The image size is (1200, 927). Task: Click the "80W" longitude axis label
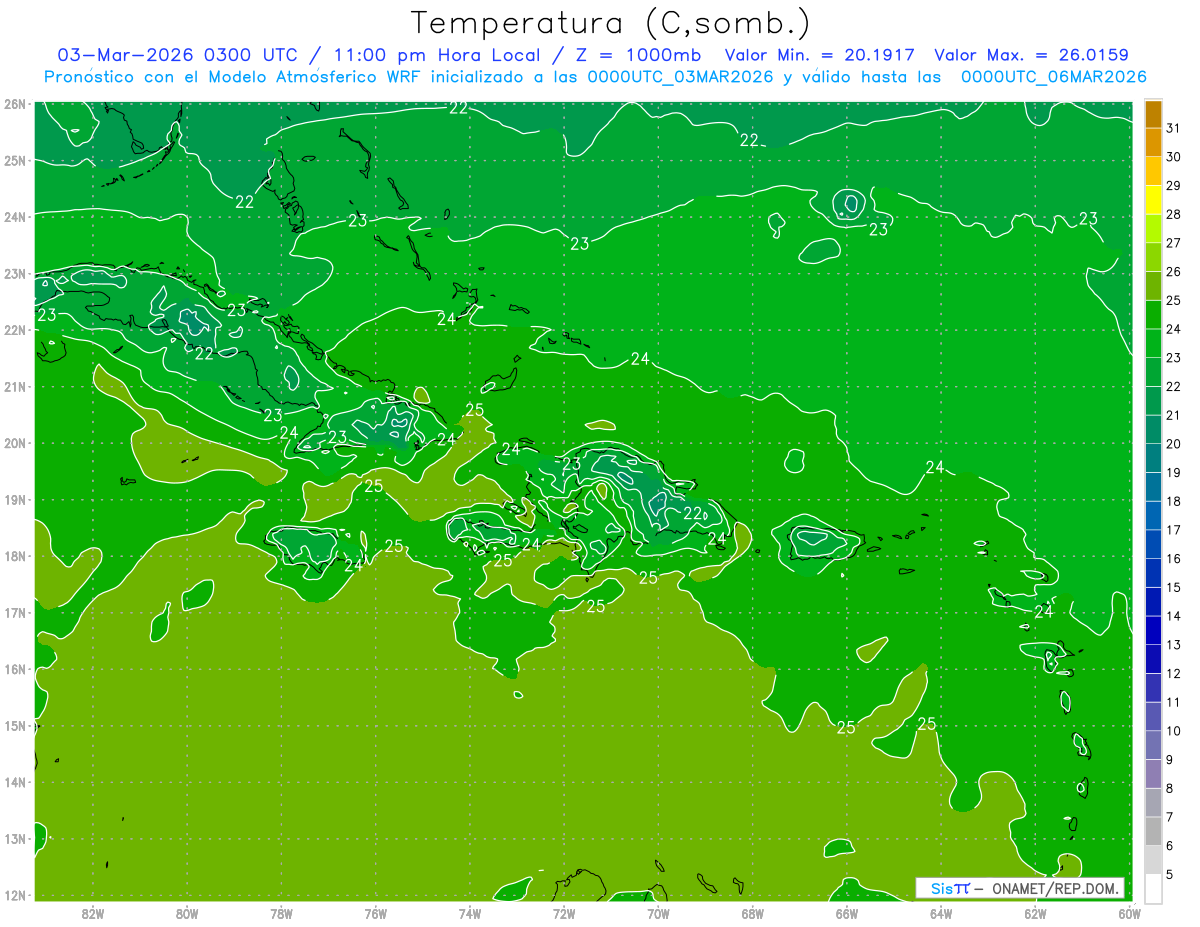(x=187, y=913)
